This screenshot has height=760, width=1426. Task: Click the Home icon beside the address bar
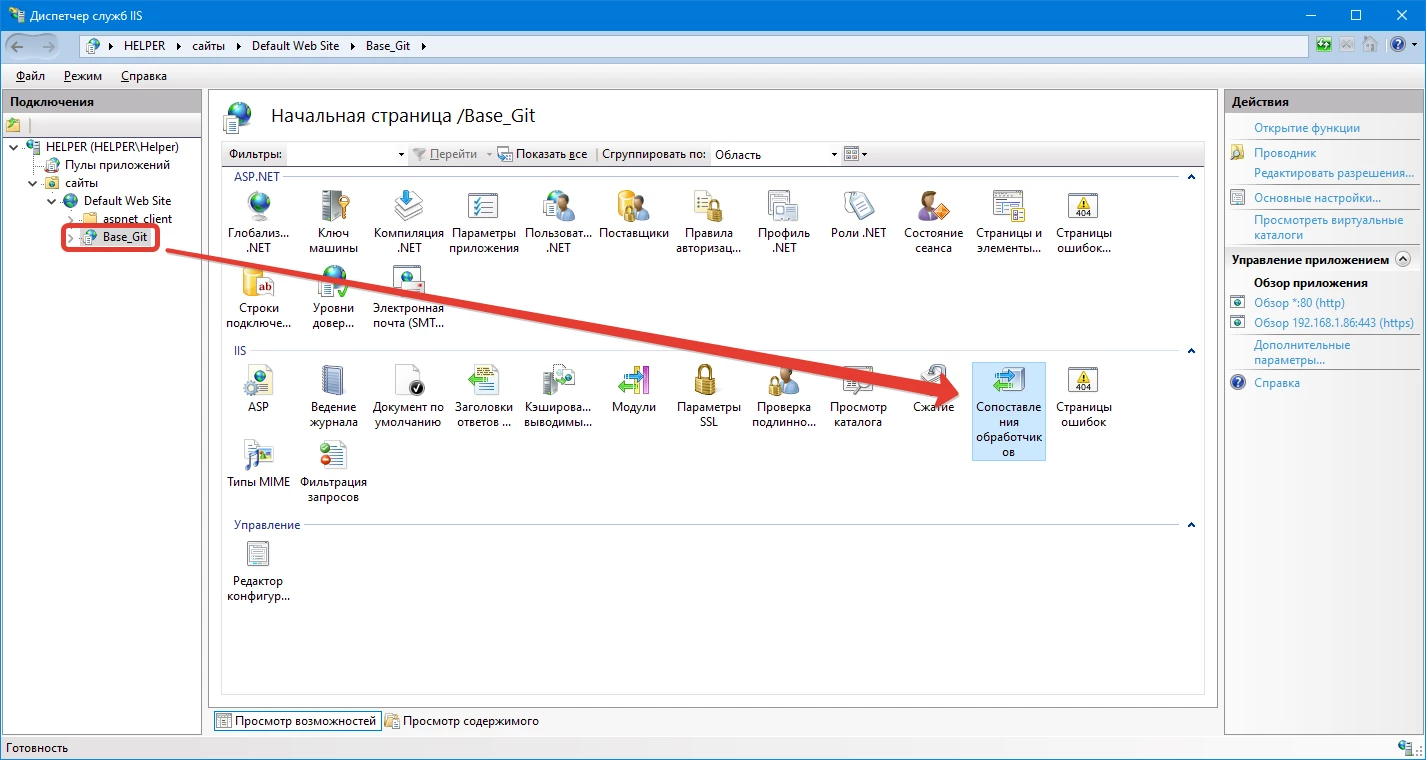[1370, 45]
